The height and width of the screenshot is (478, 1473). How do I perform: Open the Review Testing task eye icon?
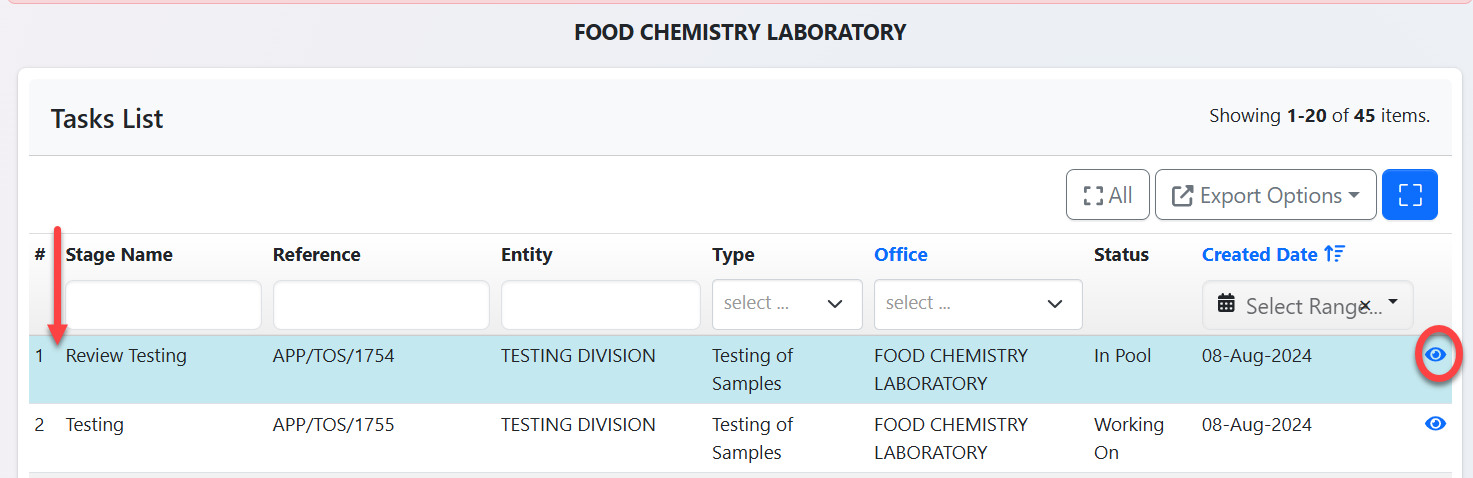pos(1435,355)
